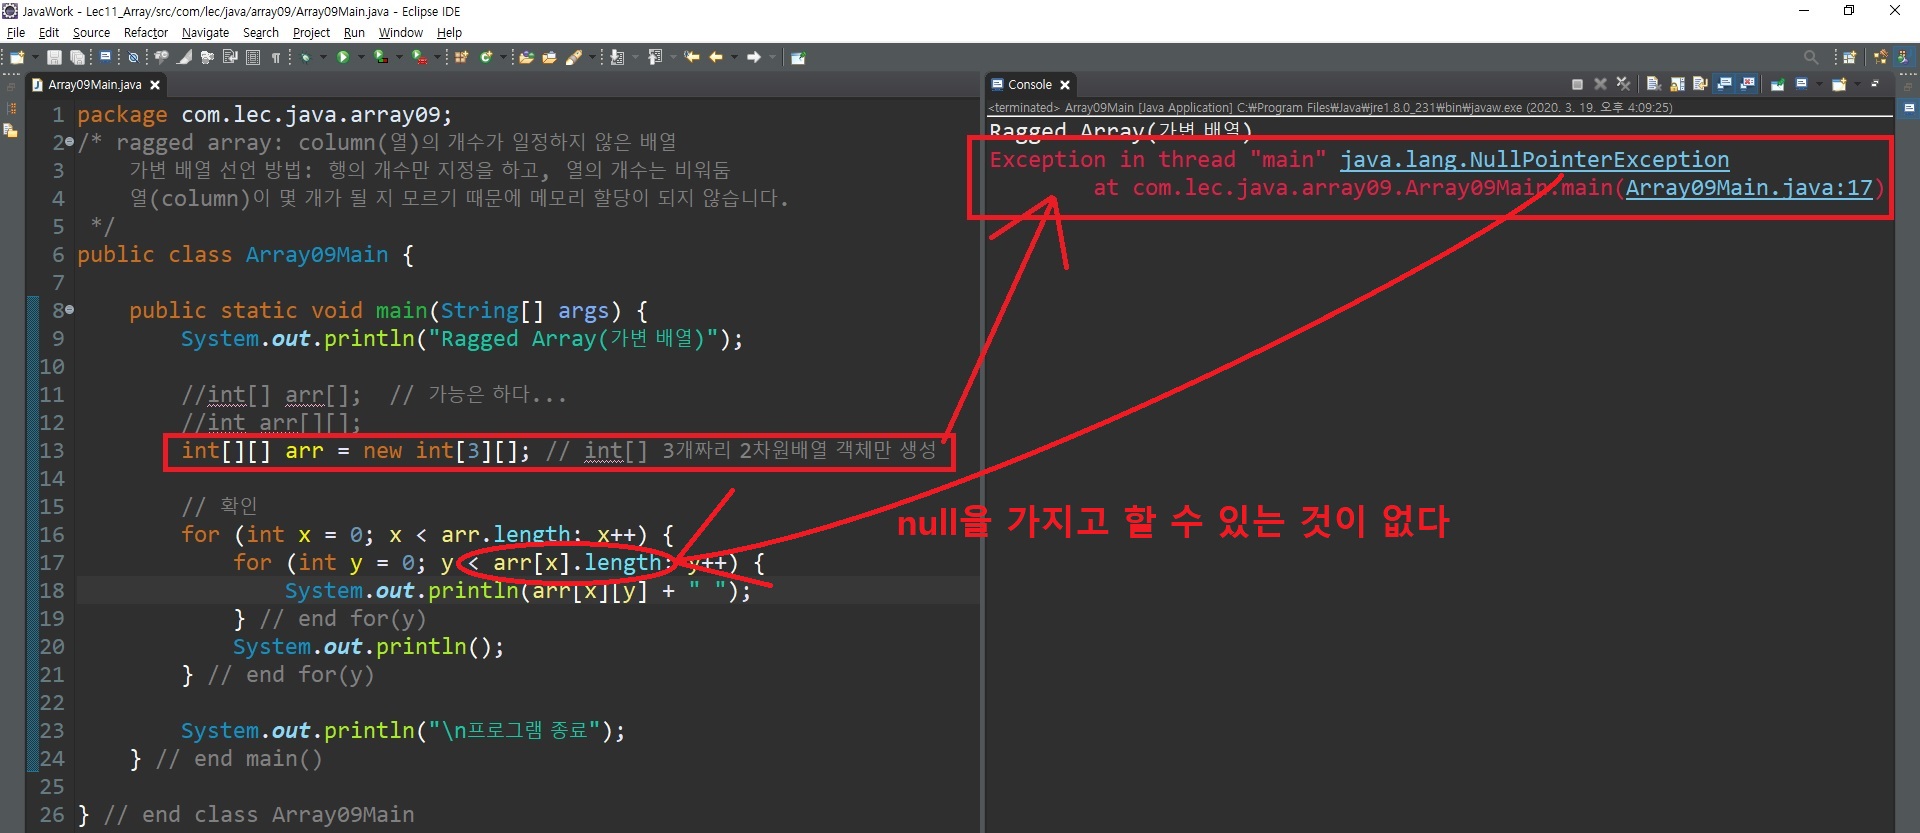The width and height of the screenshot is (1920, 833).
Task: Close the Array09Main.java editor tab
Action: [x=155, y=85]
